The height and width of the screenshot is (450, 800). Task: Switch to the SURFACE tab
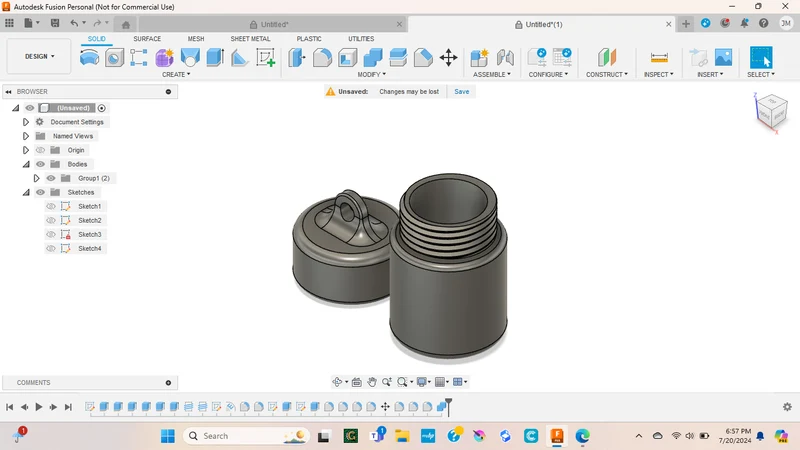point(147,39)
